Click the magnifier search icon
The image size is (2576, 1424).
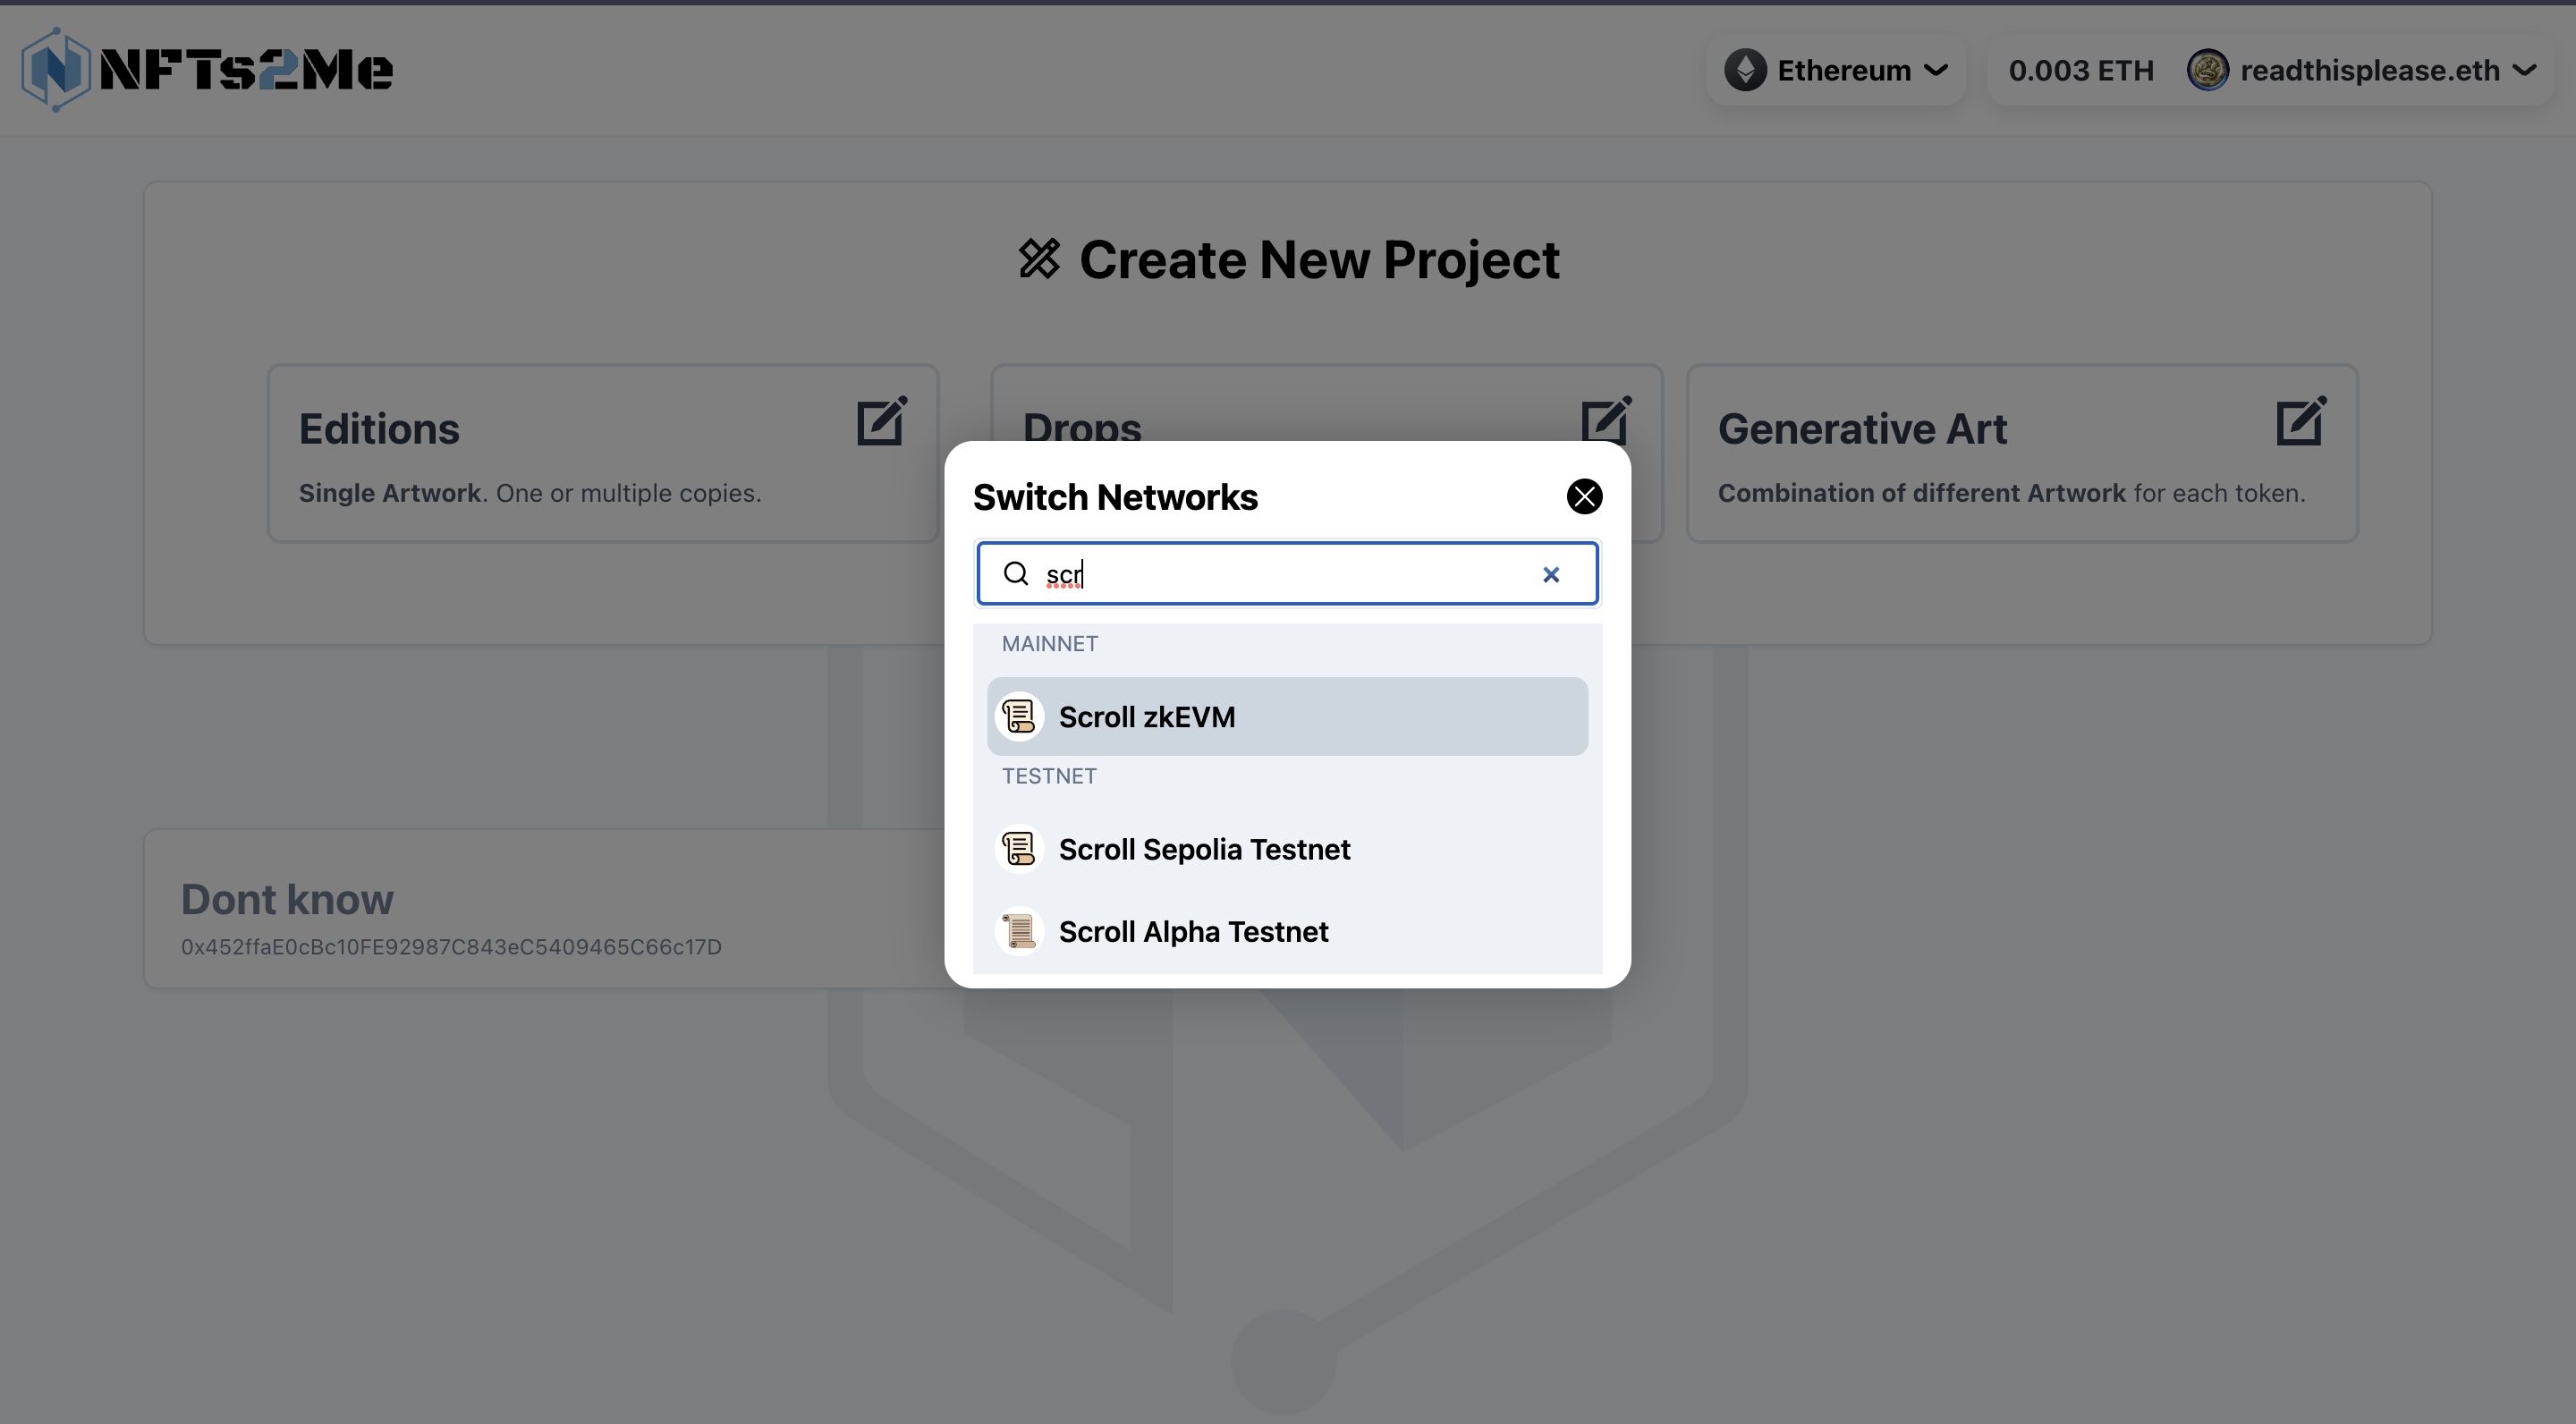click(x=1016, y=573)
